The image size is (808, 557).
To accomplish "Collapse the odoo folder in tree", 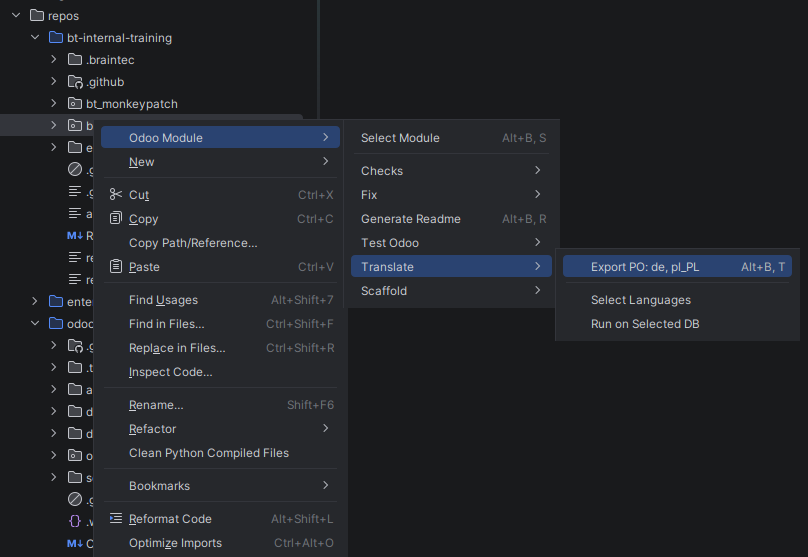I will coord(35,323).
